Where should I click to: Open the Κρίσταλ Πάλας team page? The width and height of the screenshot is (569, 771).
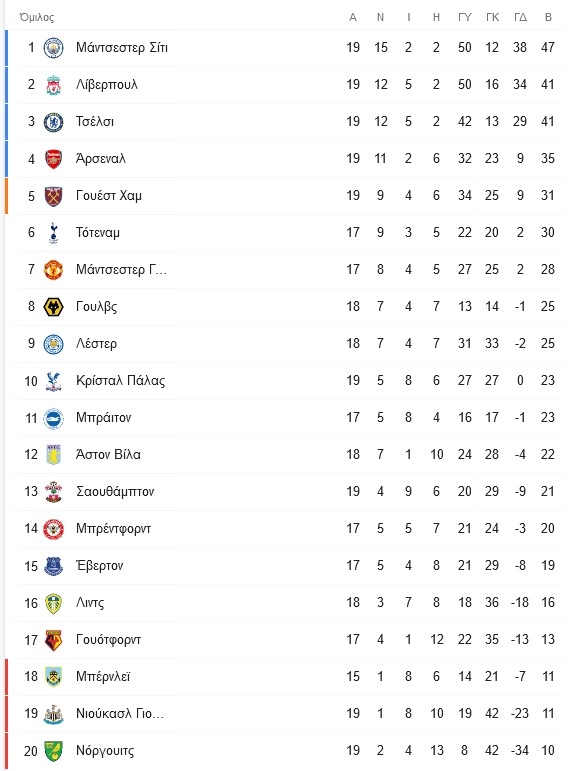pos(120,381)
